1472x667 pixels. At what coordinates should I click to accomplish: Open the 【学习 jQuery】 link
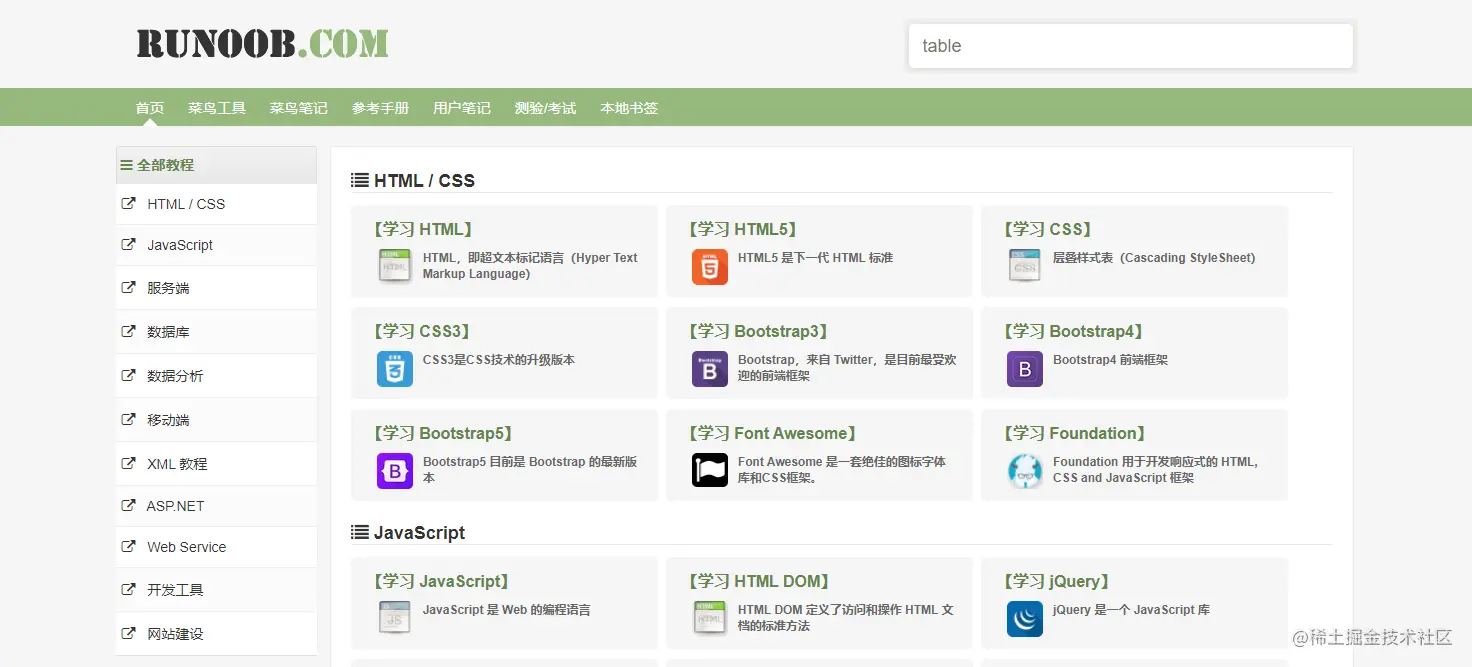tap(1056, 581)
